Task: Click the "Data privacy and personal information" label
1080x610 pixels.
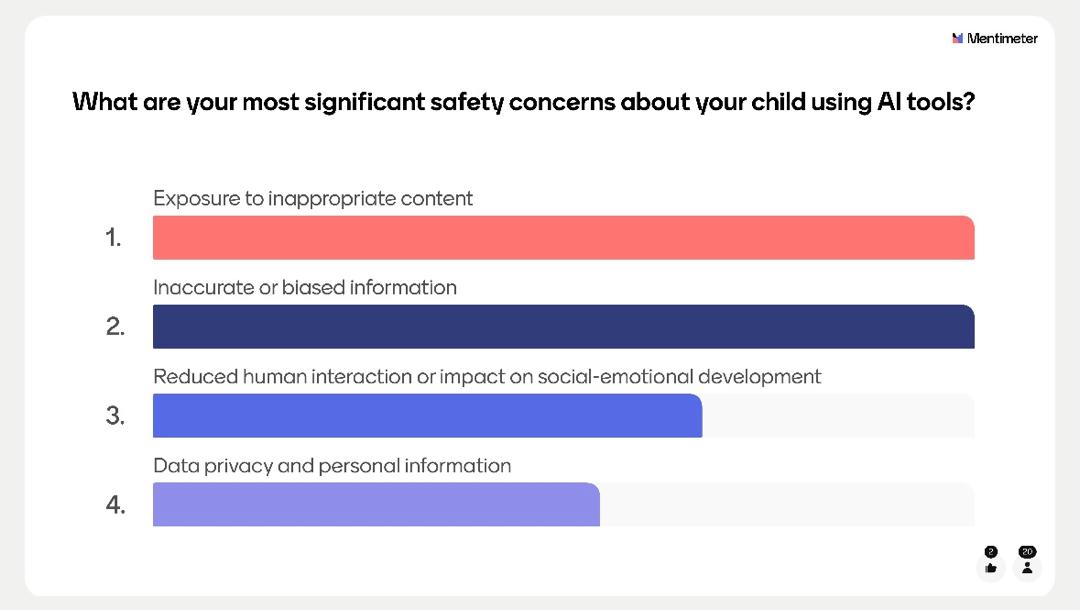Action: coord(332,466)
